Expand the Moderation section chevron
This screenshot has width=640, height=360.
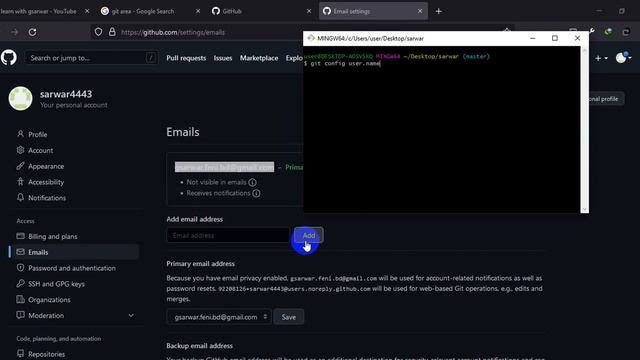131,316
